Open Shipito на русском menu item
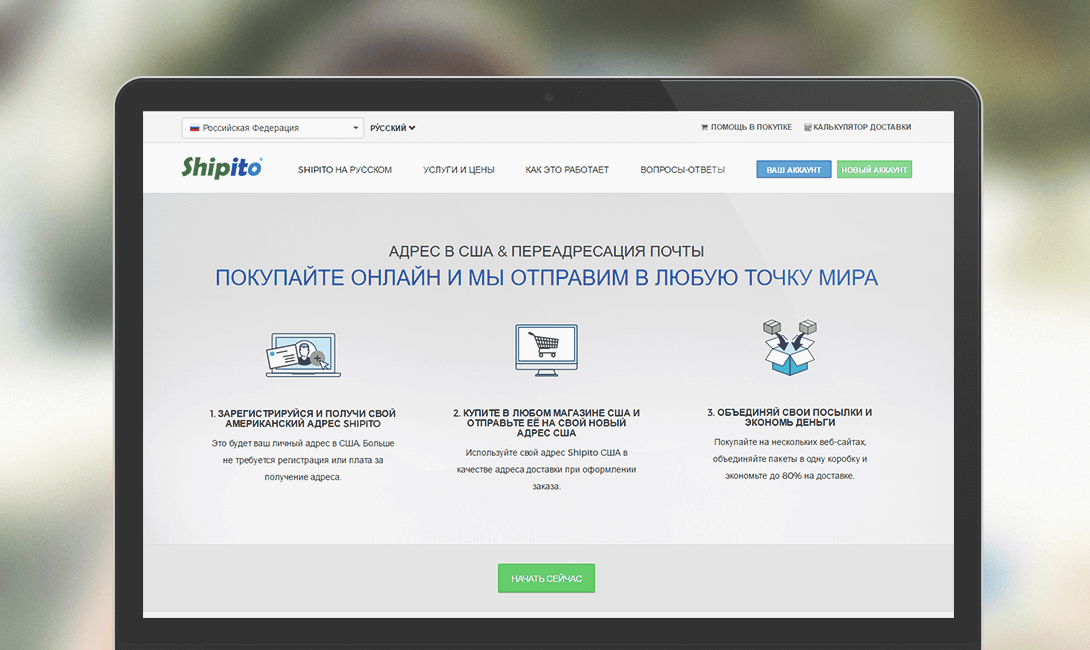The width and height of the screenshot is (1090, 650). pos(345,170)
